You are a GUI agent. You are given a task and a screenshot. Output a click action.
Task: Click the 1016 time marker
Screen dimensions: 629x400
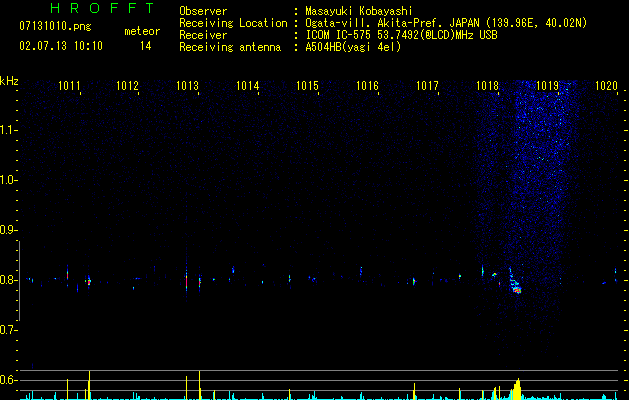367,86
